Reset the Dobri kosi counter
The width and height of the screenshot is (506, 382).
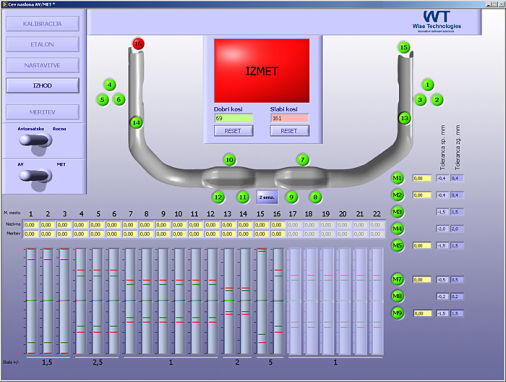(x=233, y=131)
